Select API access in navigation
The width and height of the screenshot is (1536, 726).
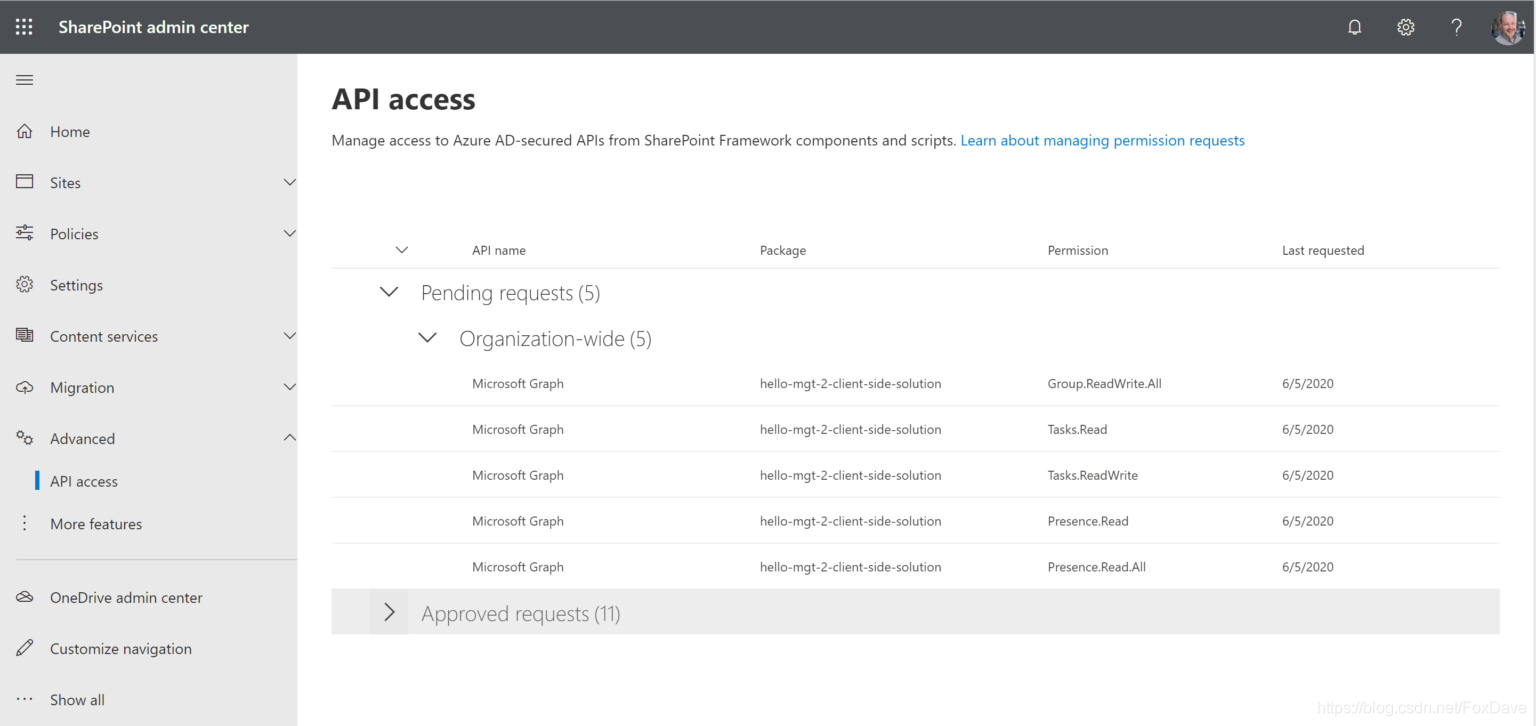point(84,481)
